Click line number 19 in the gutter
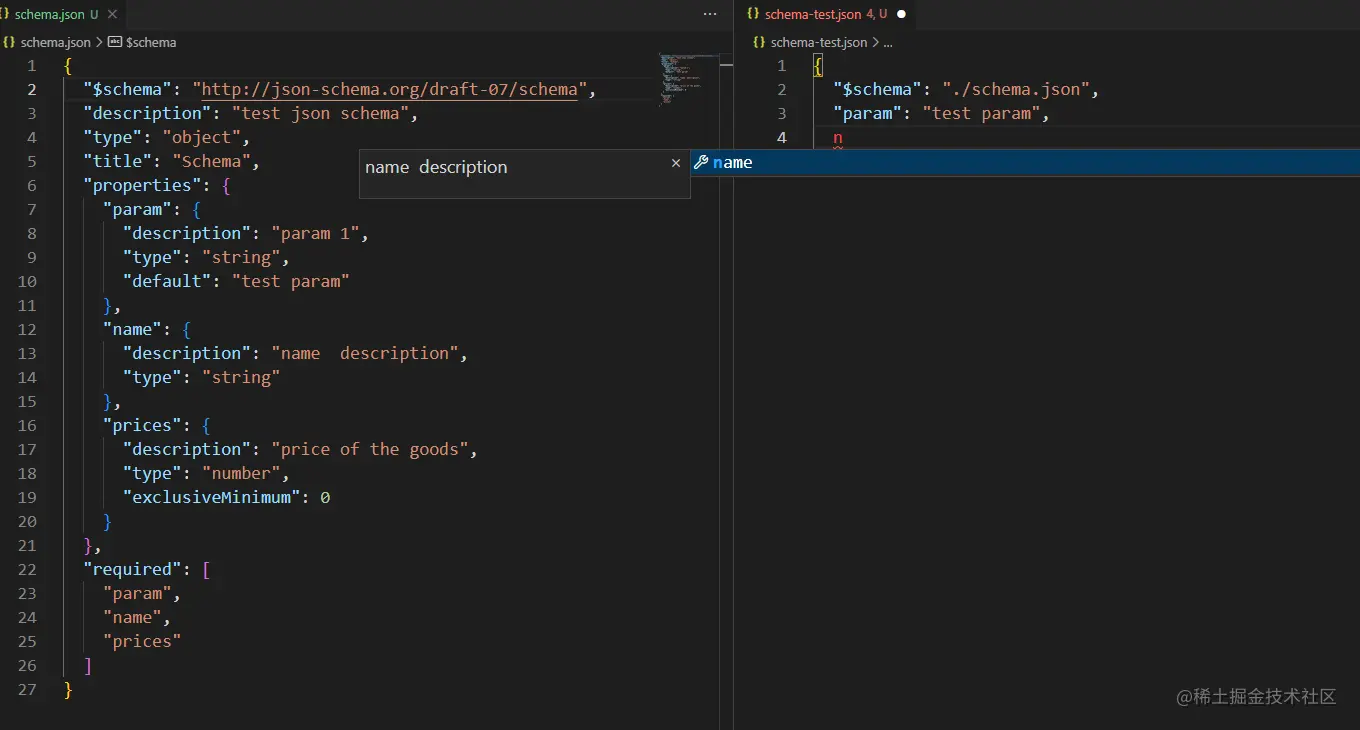This screenshot has height=730, width=1360. 26,497
